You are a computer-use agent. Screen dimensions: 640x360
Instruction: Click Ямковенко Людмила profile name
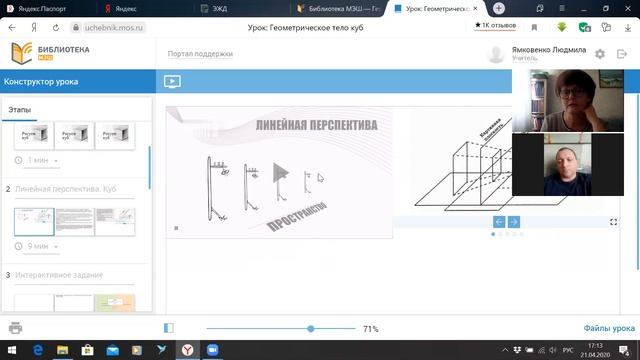[549, 50]
